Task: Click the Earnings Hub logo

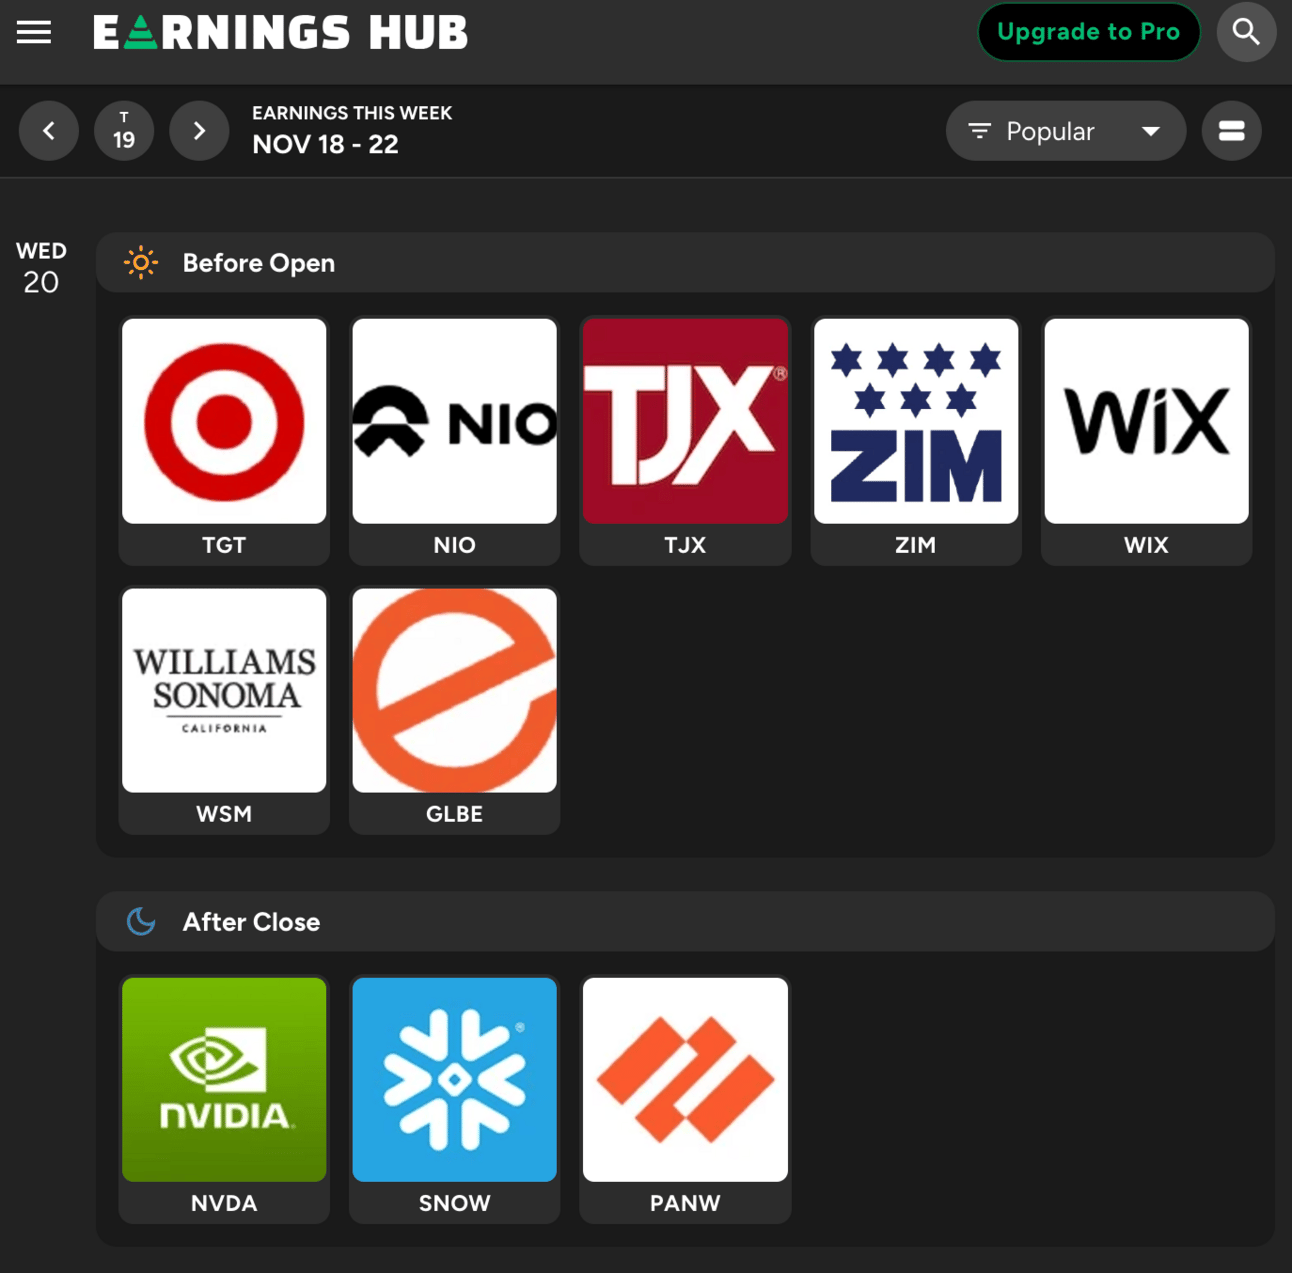Action: [x=280, y=32]
